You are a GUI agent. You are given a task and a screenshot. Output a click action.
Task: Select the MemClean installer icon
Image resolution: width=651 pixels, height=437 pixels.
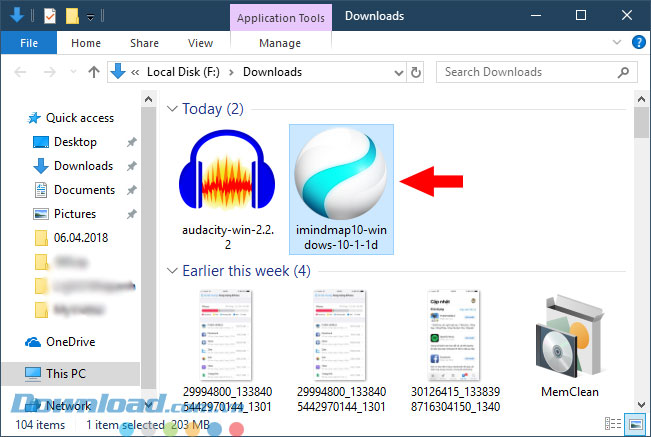[570, 337]
